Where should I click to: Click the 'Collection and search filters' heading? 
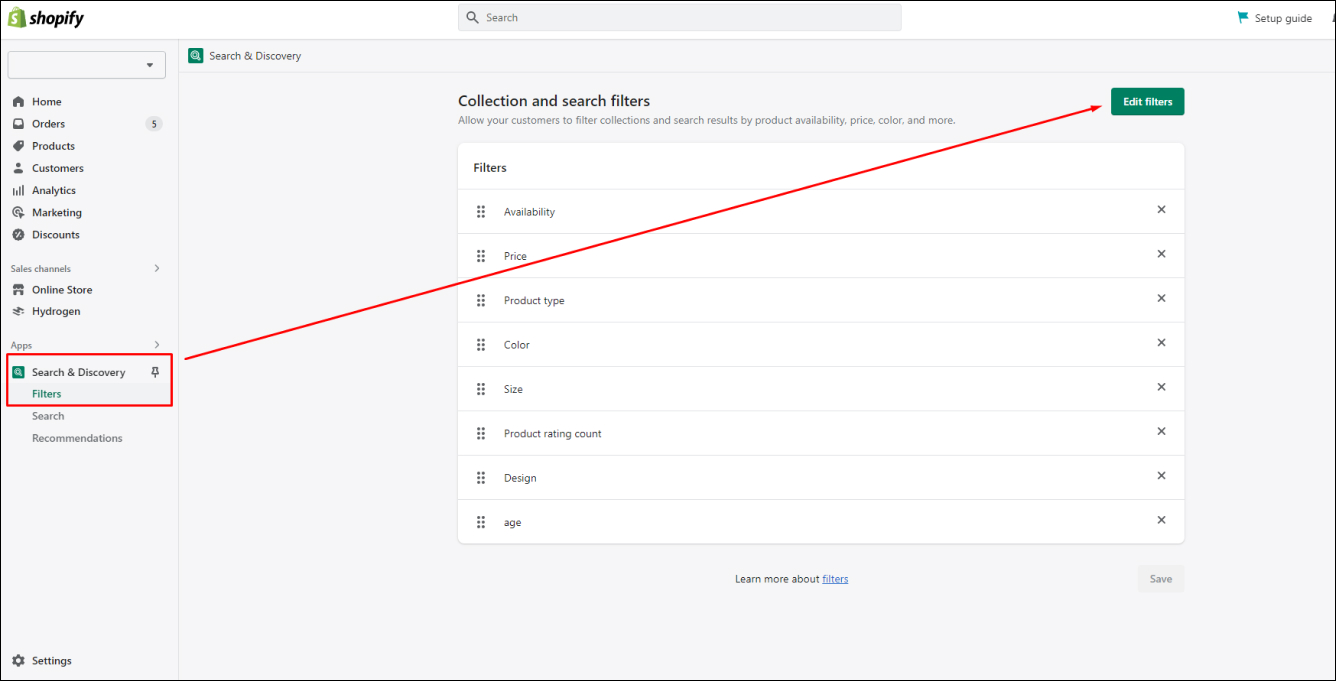pyautogui.click(x=554, y=101)
